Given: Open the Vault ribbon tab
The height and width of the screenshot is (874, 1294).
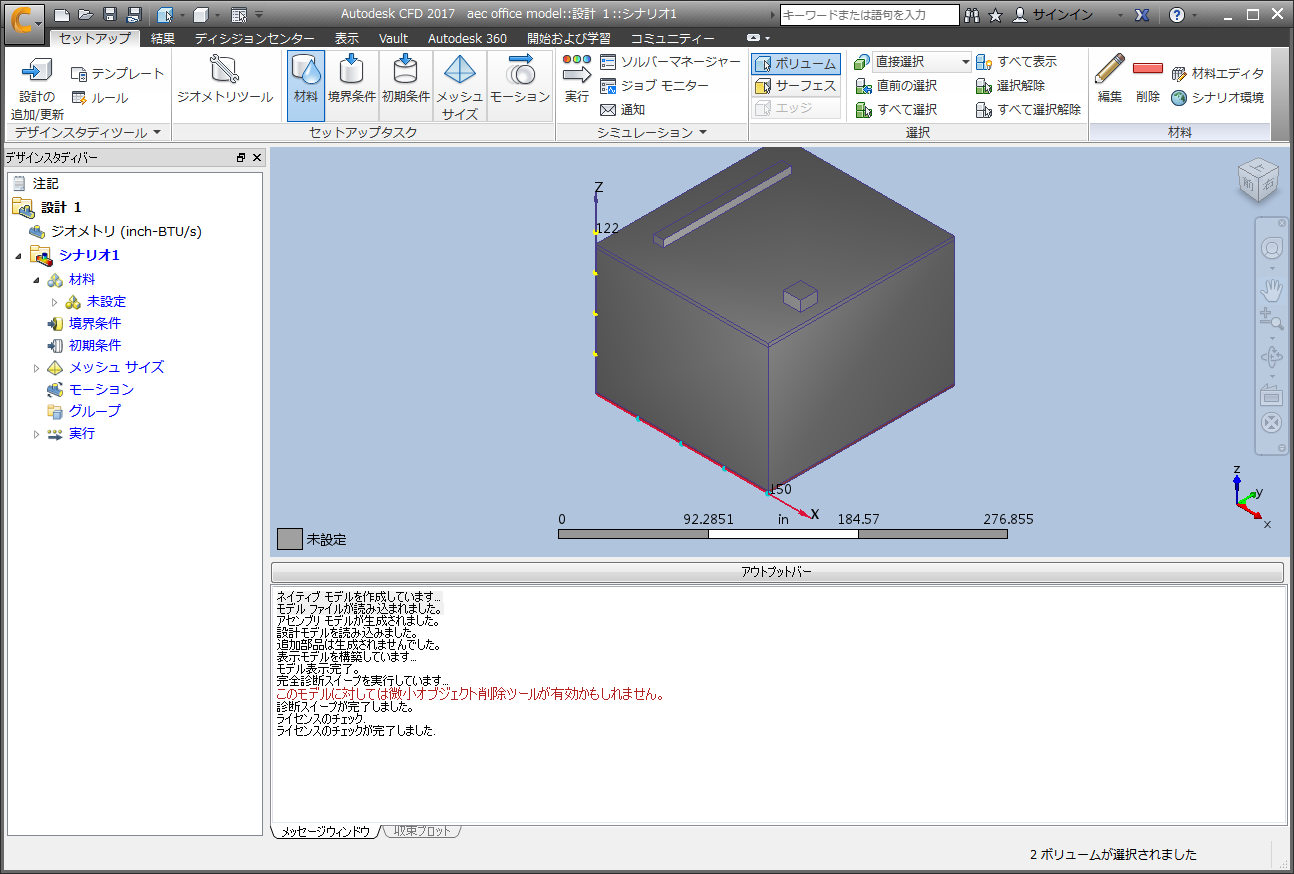Looking at the screenshot, I should (x=393, y=38).
